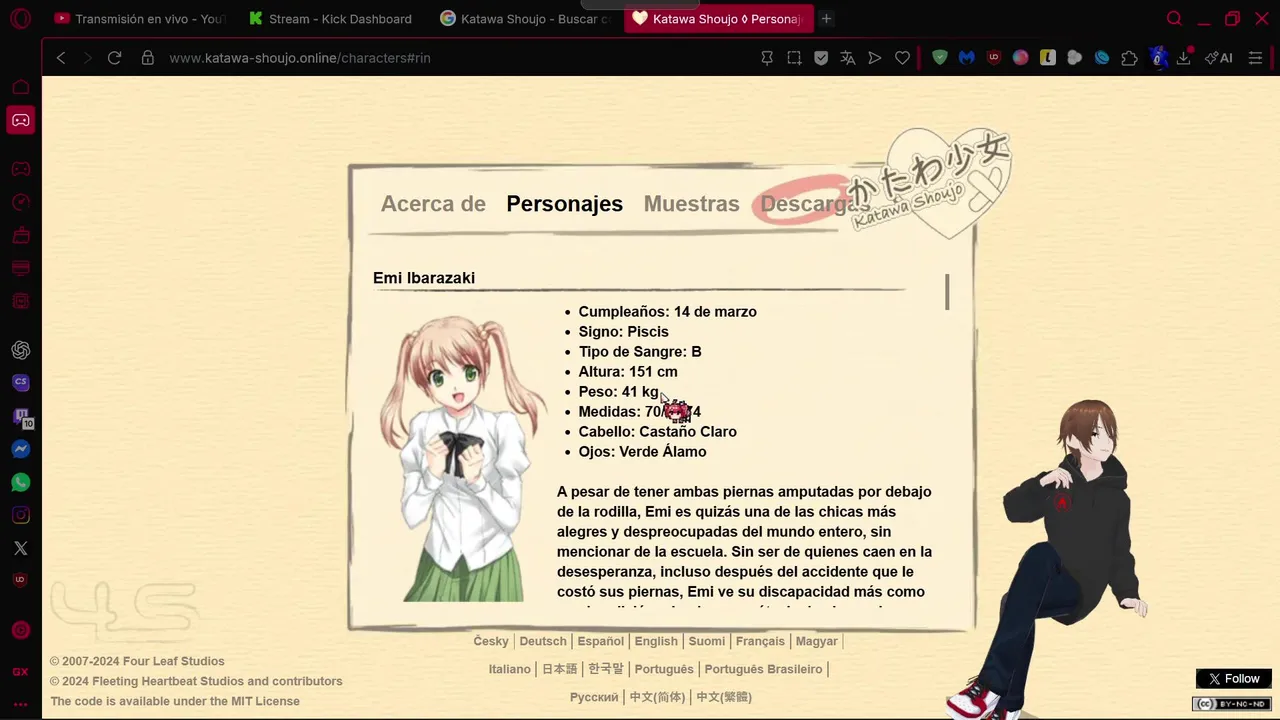Go back to the previous page
The height and width of the screenshot is (720, 1280).
61,58
